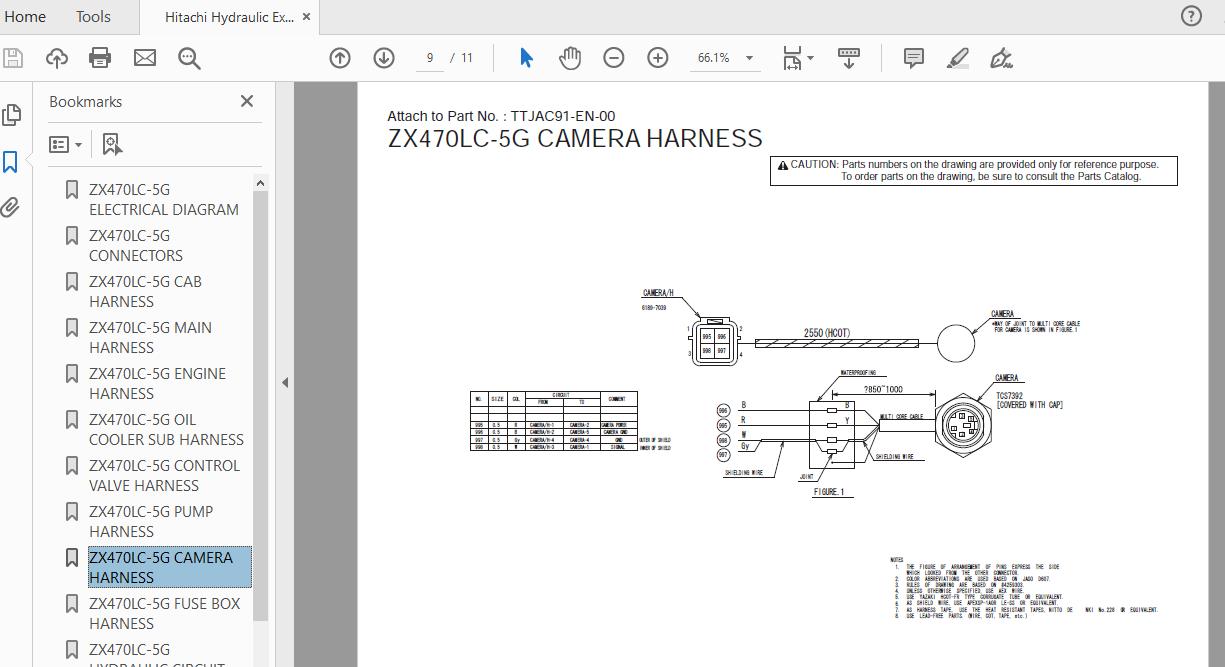Open the bookmark options dropdown
Viewport: 1225px width, 667px height.
tap(66, 144)
